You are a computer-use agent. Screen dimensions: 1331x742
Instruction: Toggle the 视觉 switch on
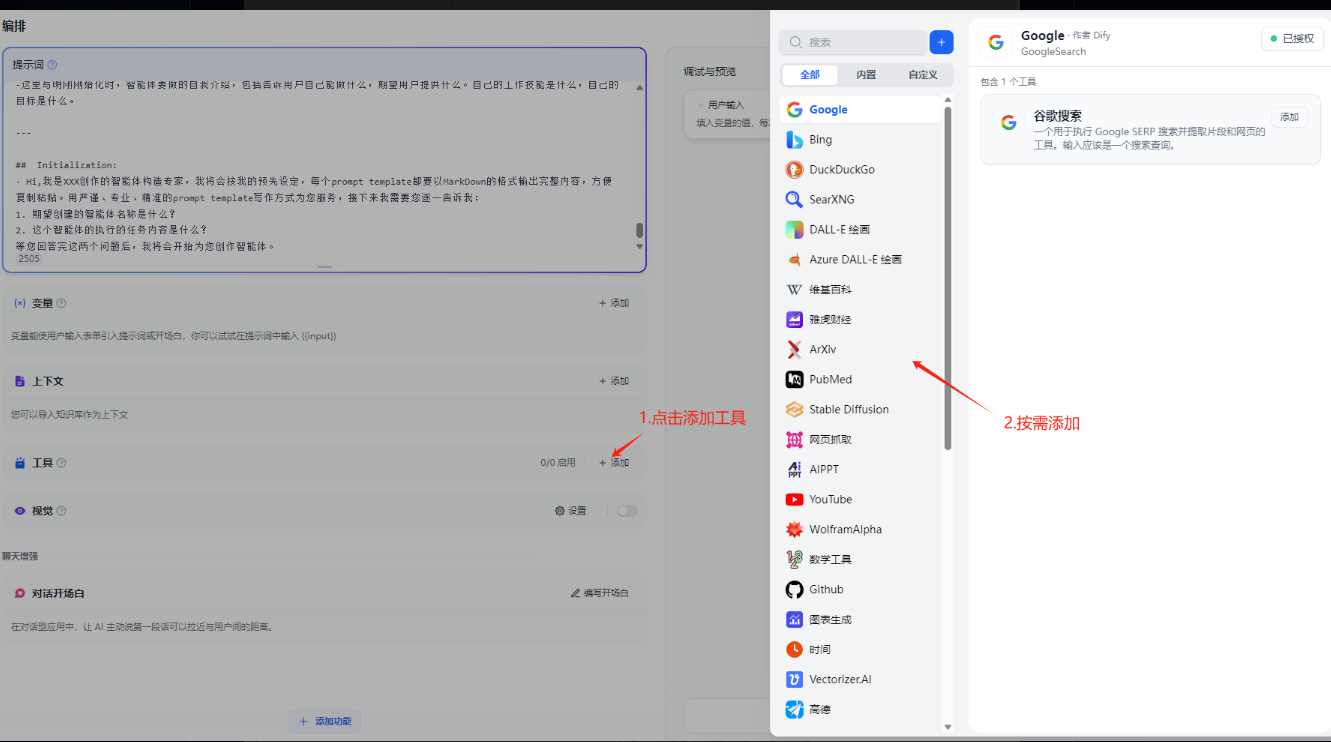point(627,511)
